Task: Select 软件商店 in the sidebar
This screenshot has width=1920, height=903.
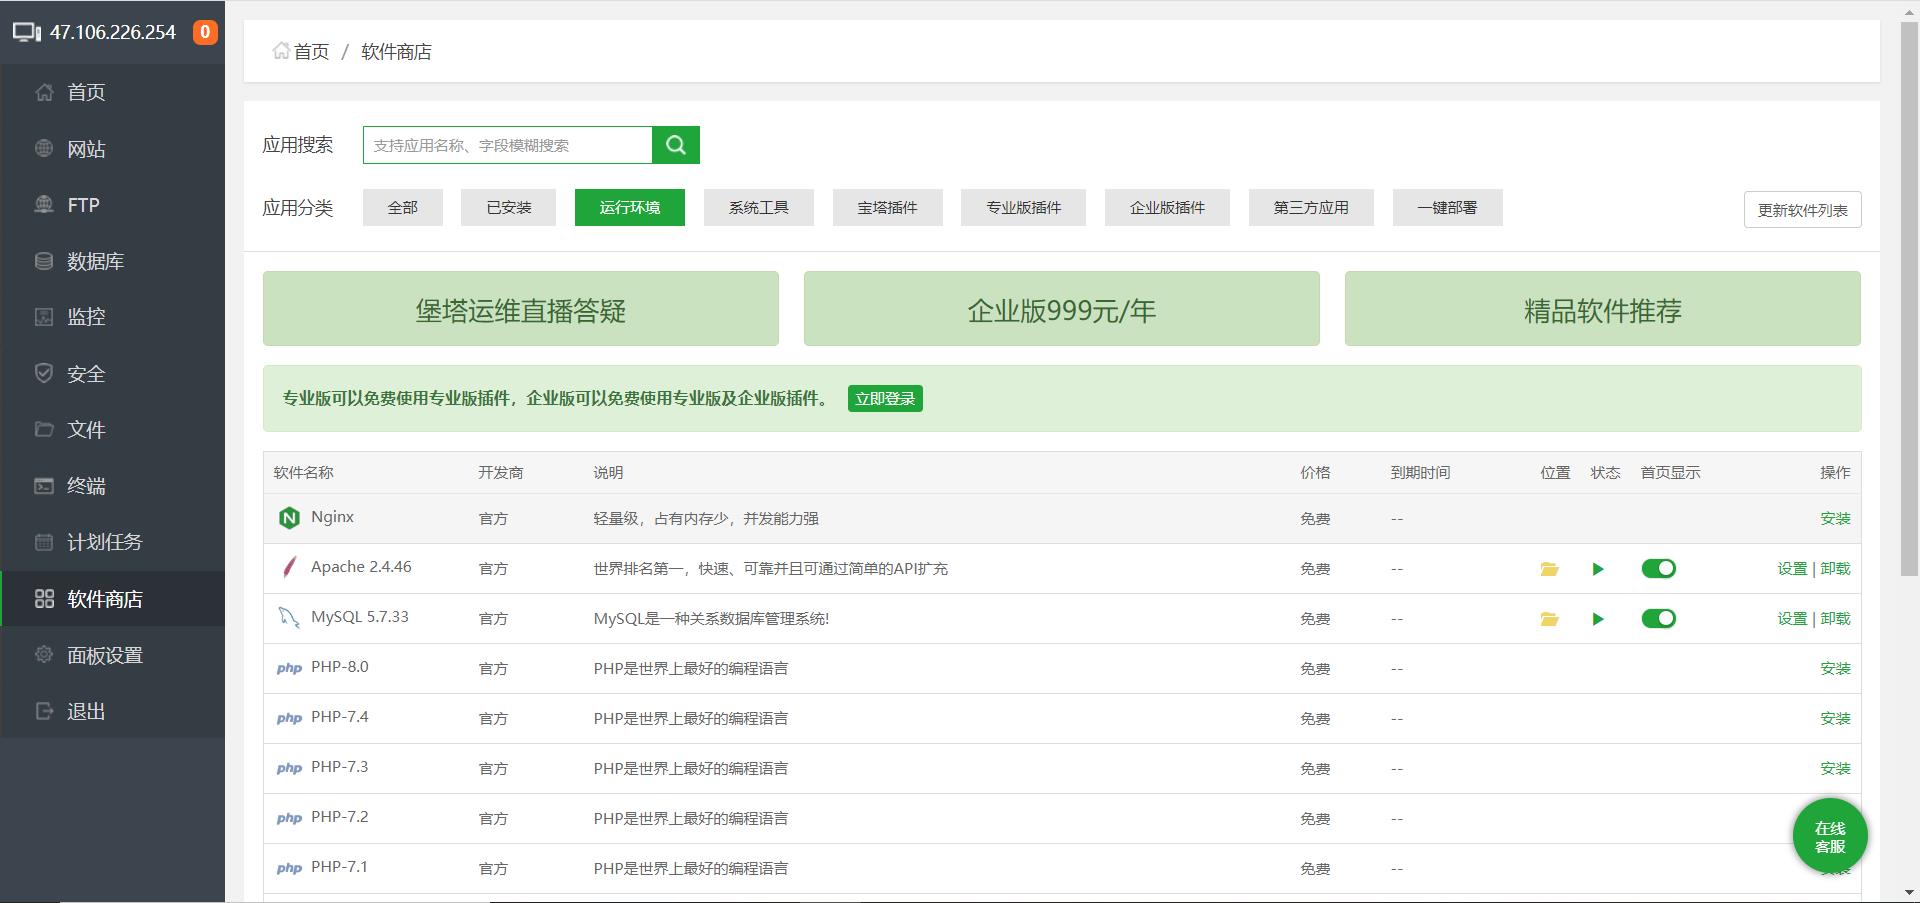Action: tap(112, 599)
